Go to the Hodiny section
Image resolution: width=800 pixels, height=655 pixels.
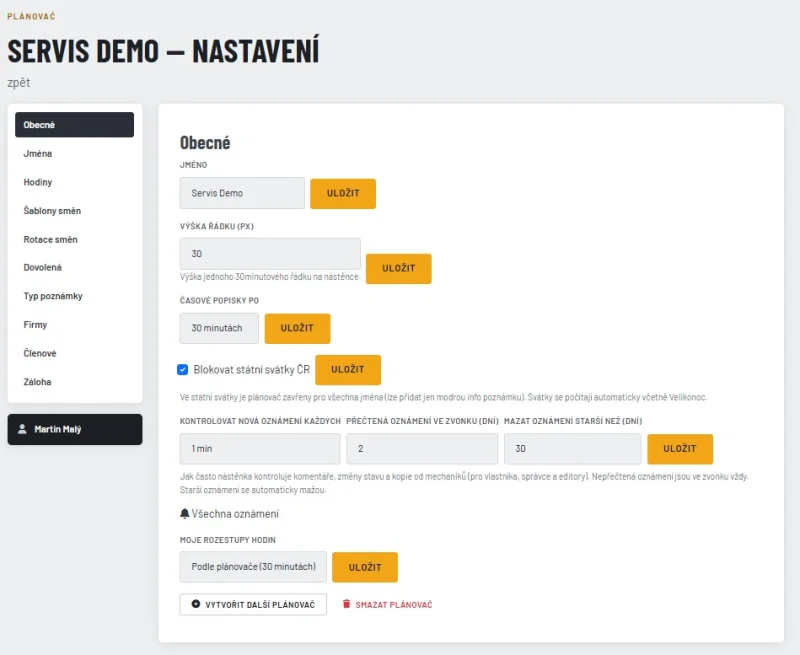tap(74, 182)
